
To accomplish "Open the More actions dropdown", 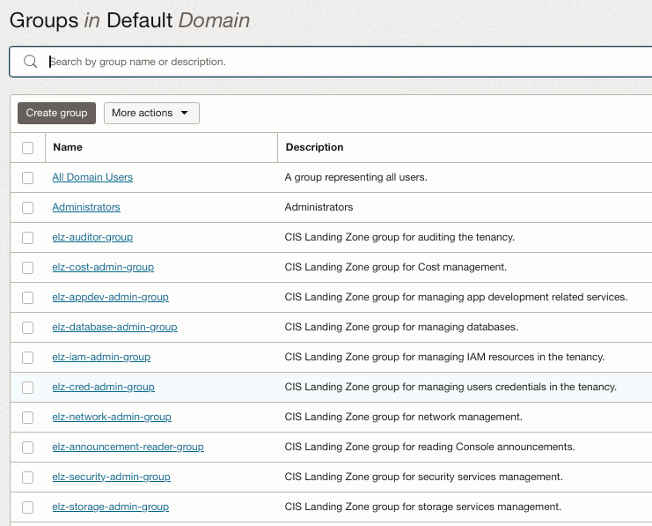I will click(x=151, y=113).
